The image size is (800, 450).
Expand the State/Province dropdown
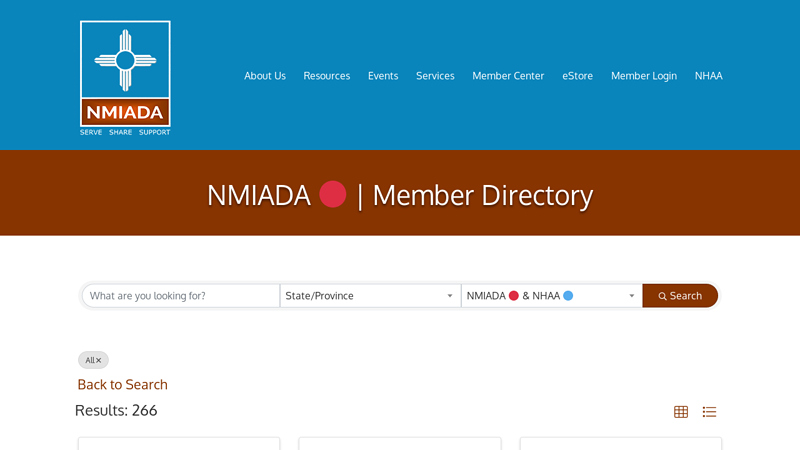click(x=370, y=296)
